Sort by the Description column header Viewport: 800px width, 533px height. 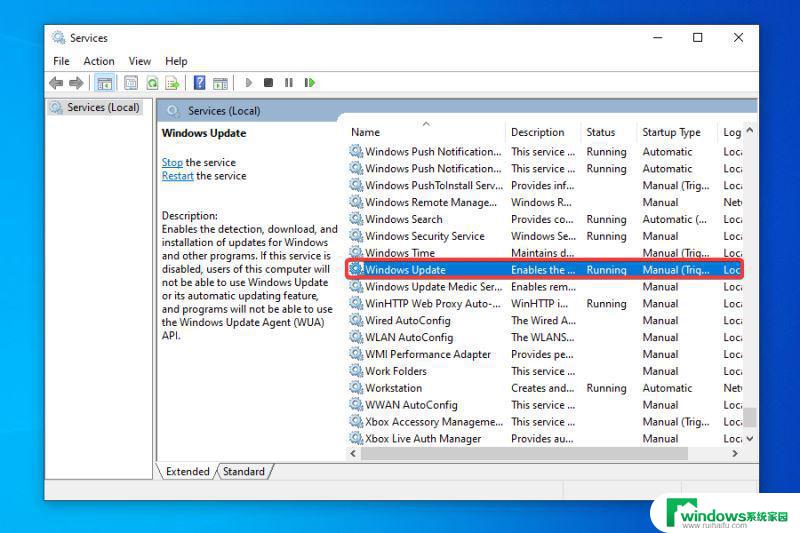pyautogui.click(x=543, y=132)
